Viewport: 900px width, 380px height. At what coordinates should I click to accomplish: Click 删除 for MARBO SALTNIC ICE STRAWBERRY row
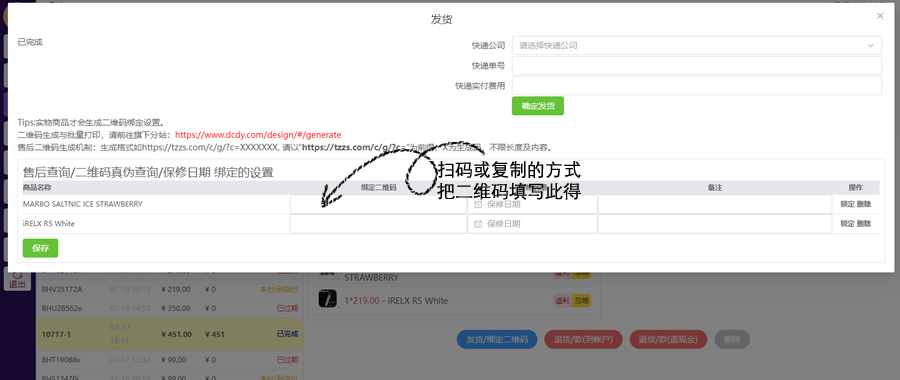tap(864, 204)
